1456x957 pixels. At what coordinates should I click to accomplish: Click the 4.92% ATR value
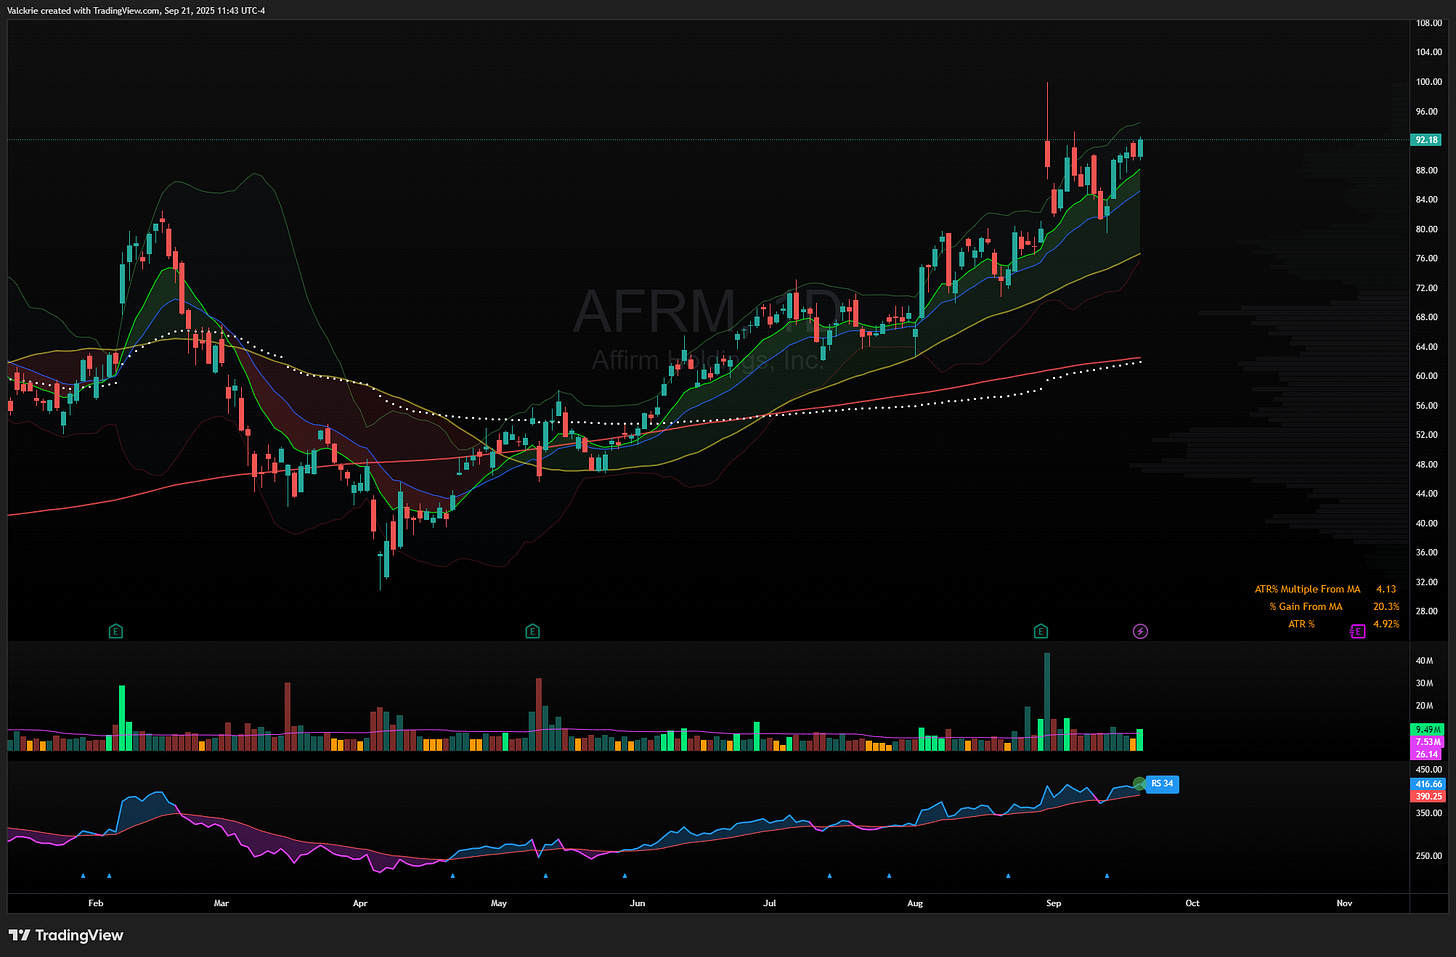(1386, 624)
